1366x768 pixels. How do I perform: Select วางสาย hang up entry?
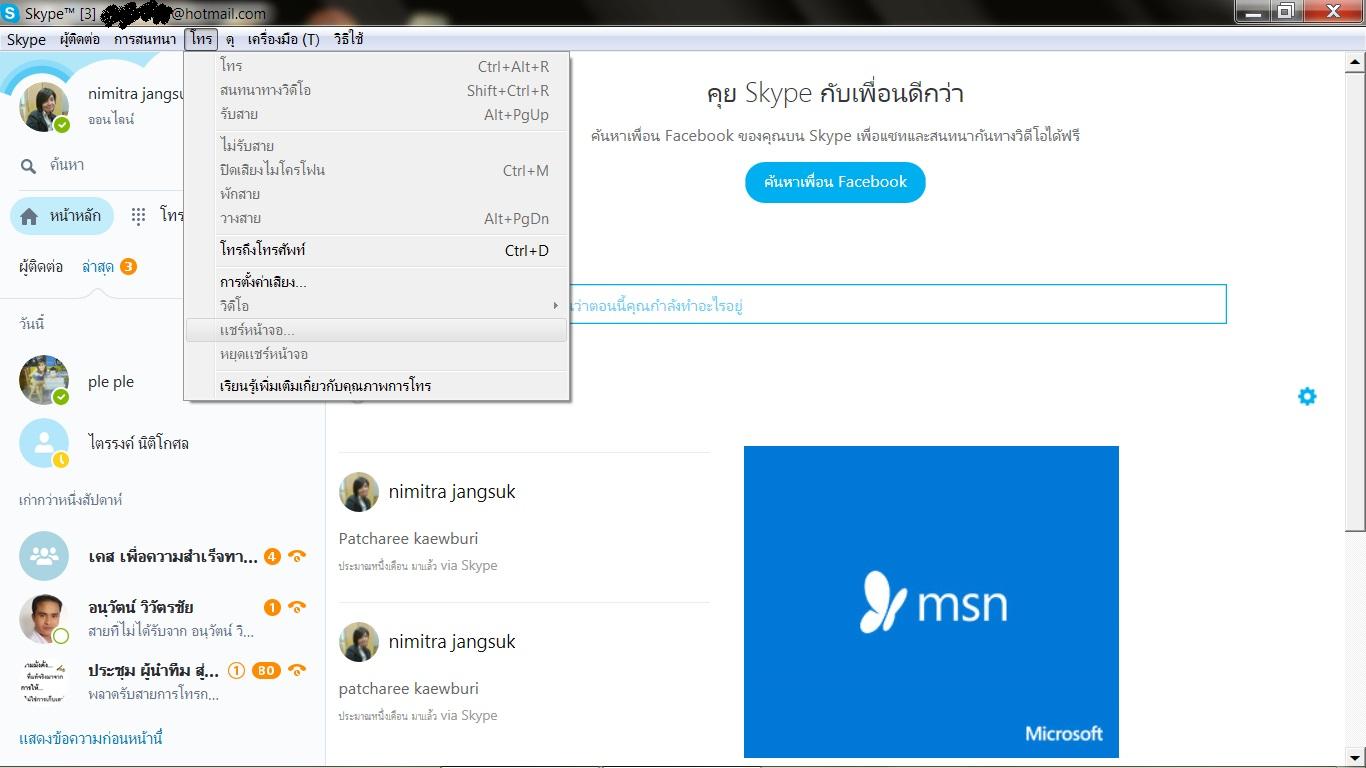click(x=377, y=218)
